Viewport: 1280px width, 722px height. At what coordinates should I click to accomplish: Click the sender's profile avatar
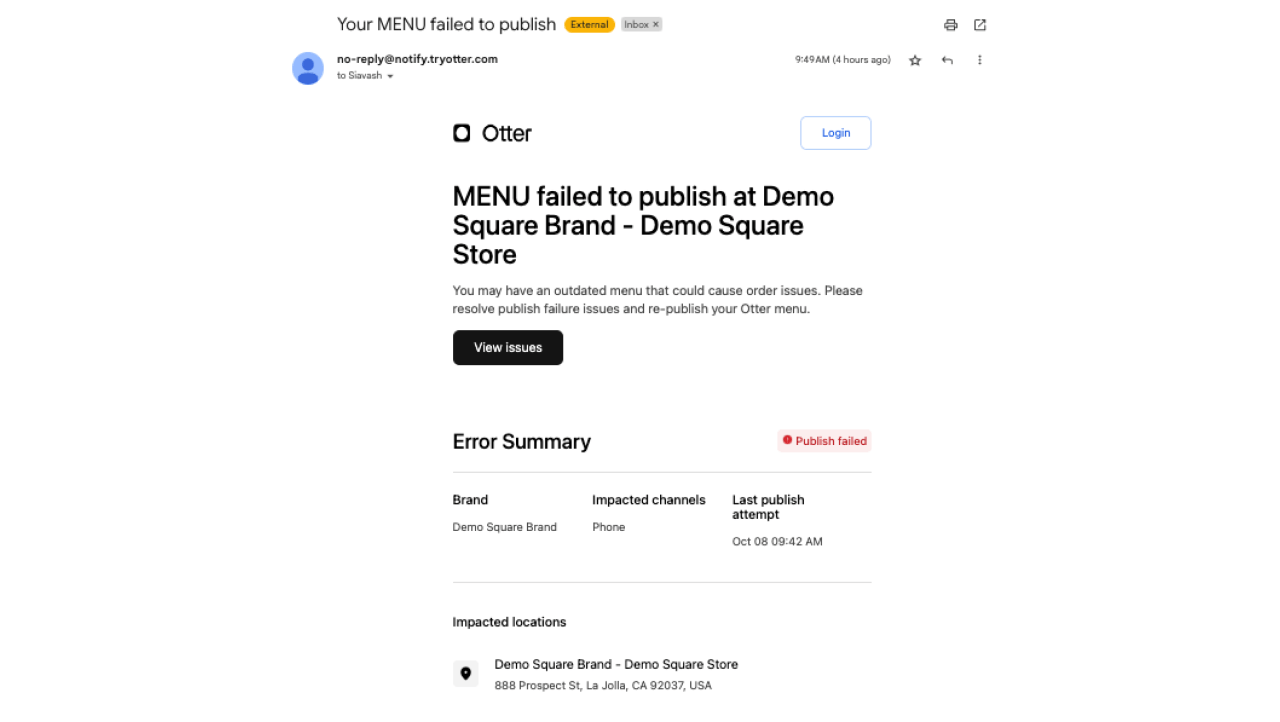(308, 68)
